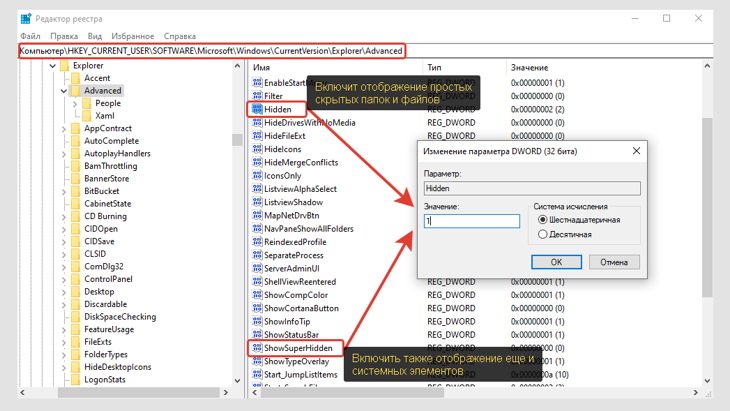
Task: Click the ShellViewReentered value icon
Action: 257,282
